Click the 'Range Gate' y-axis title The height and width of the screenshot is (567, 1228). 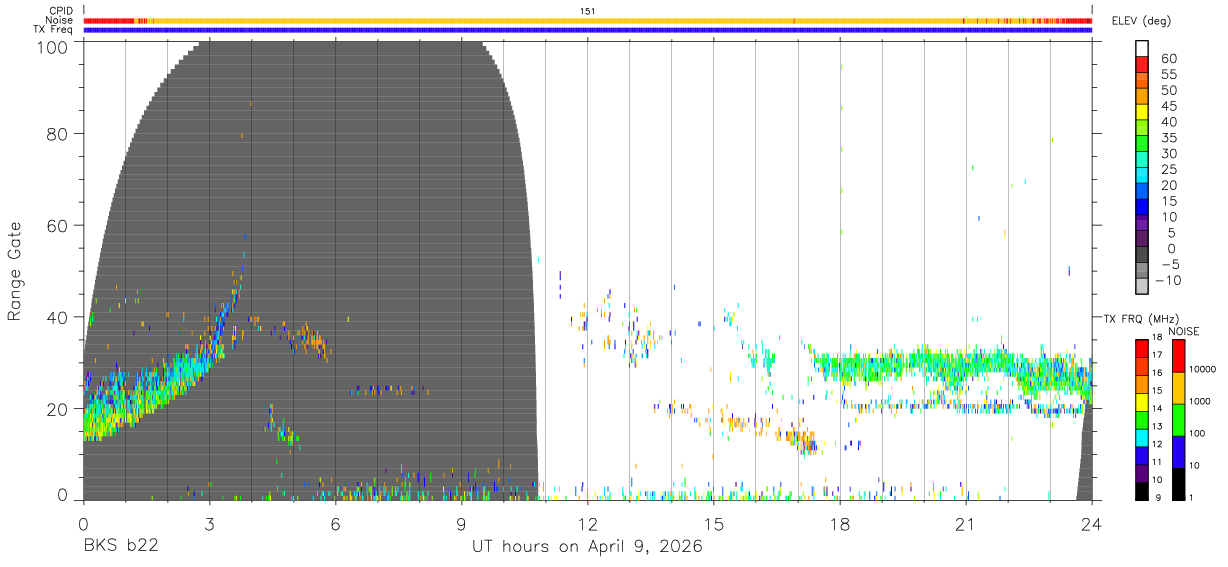point(15,271)
